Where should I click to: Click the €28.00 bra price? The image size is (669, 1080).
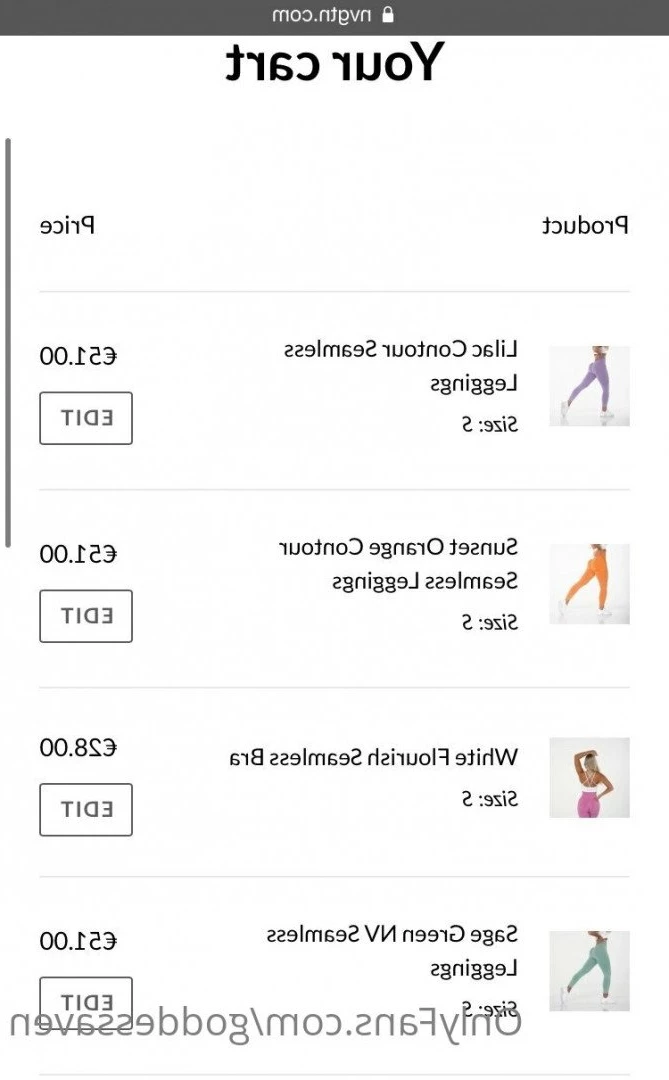coord(78,747)
